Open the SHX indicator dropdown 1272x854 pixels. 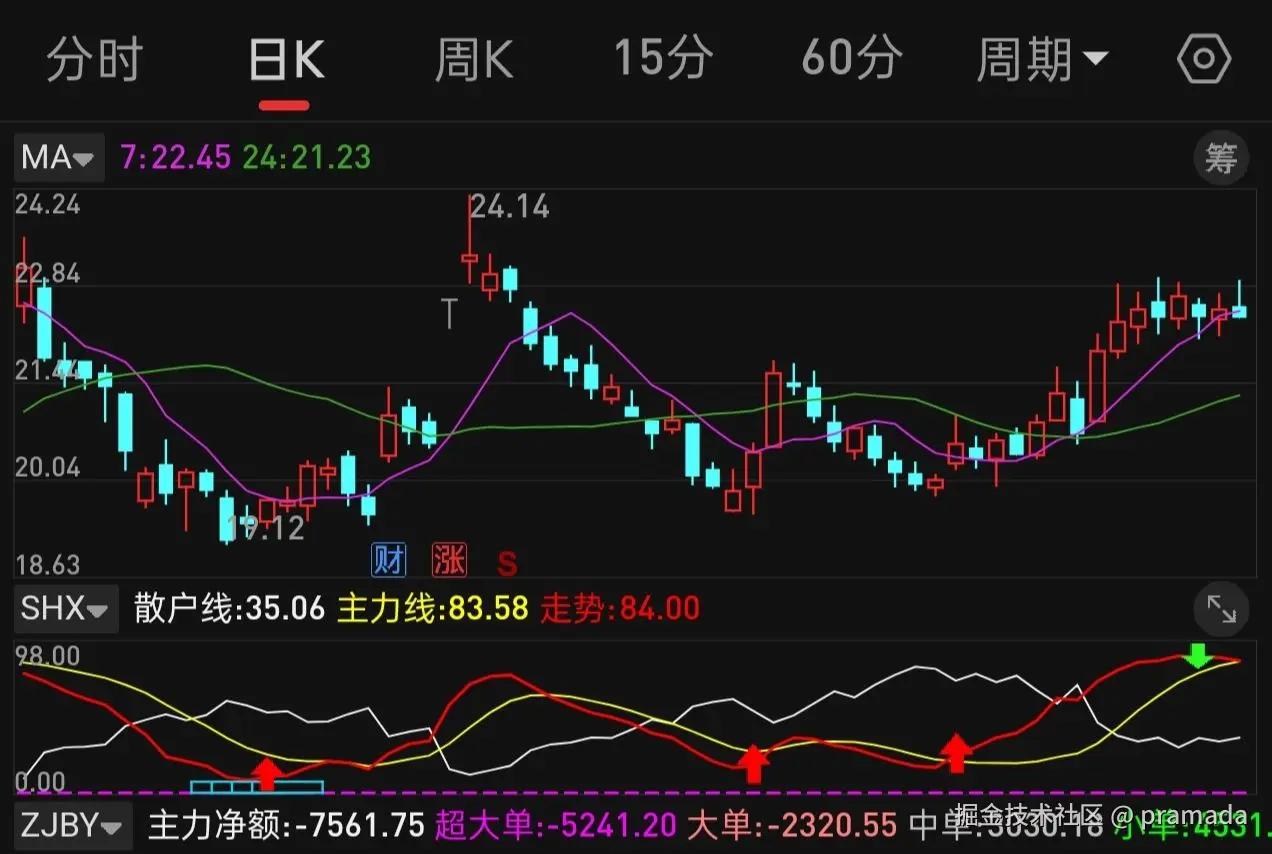(x=66, y=608)
